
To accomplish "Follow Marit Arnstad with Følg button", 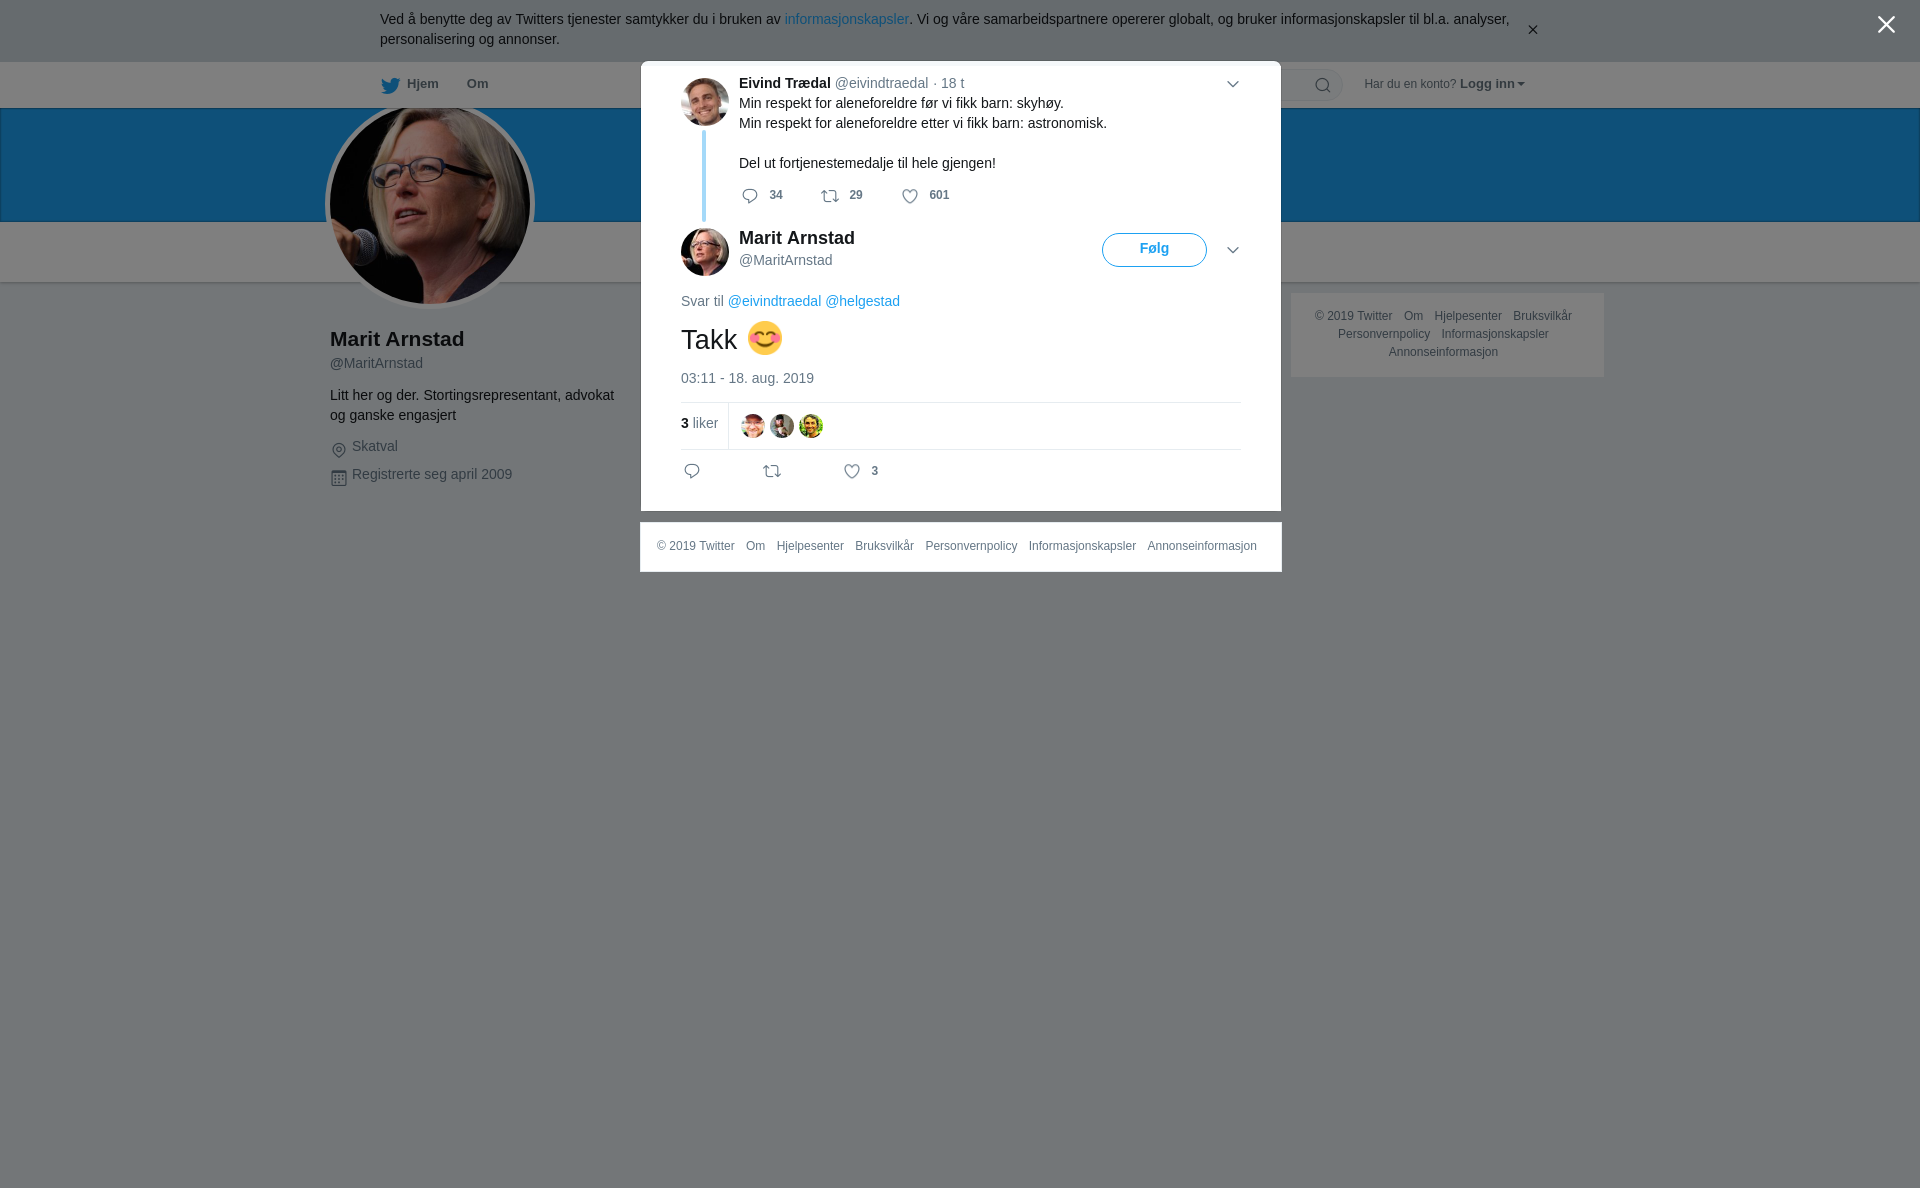I will click(1154, 250).
